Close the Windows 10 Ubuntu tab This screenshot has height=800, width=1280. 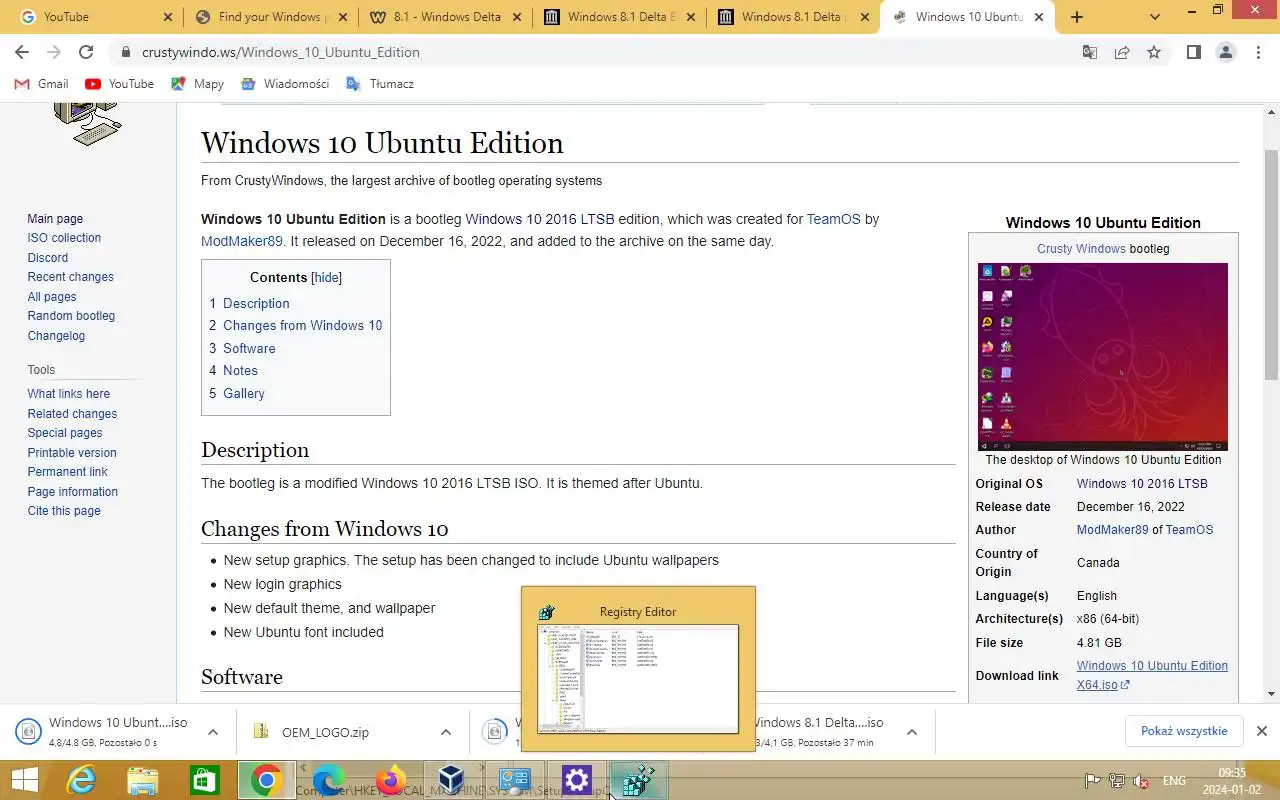coord(1038,17)
